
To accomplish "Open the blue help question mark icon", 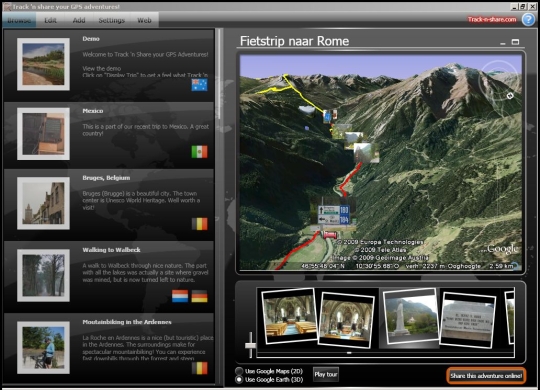I will click(x=529, y=19).
